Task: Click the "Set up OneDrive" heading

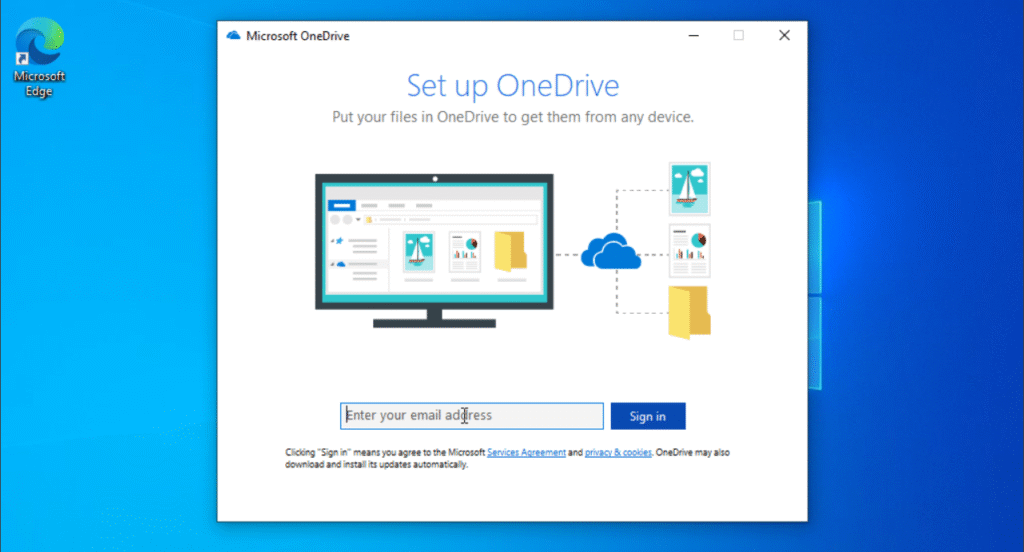Action: click(x=513, y=86)
